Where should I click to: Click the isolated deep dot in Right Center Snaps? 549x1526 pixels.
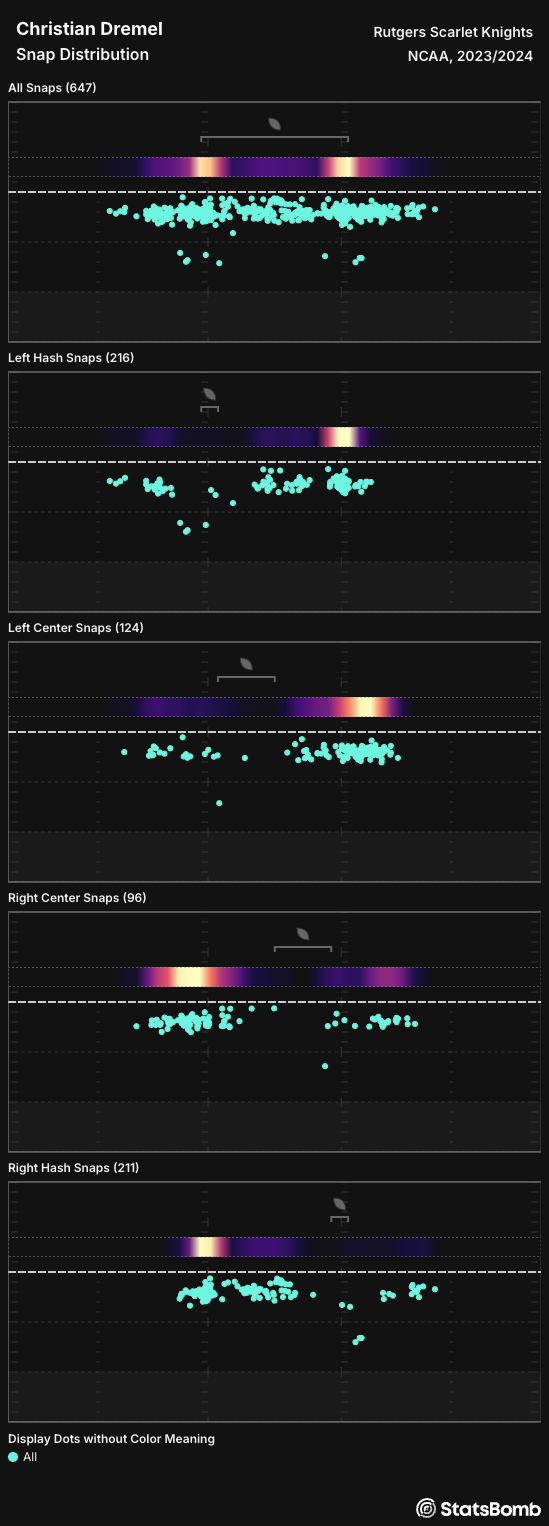pos(325,1066)
